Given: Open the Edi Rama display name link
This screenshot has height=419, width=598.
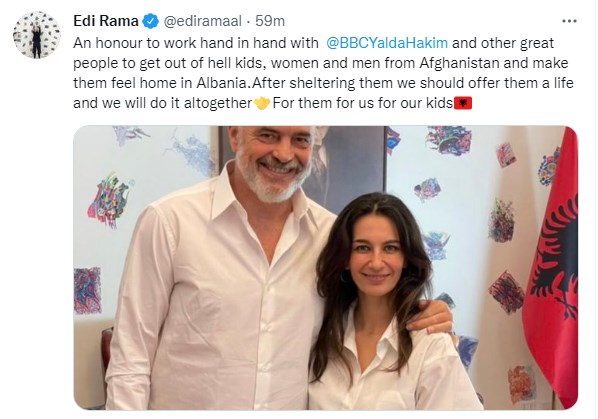Looking at the screenshot, I should click(x=106, y=21).
